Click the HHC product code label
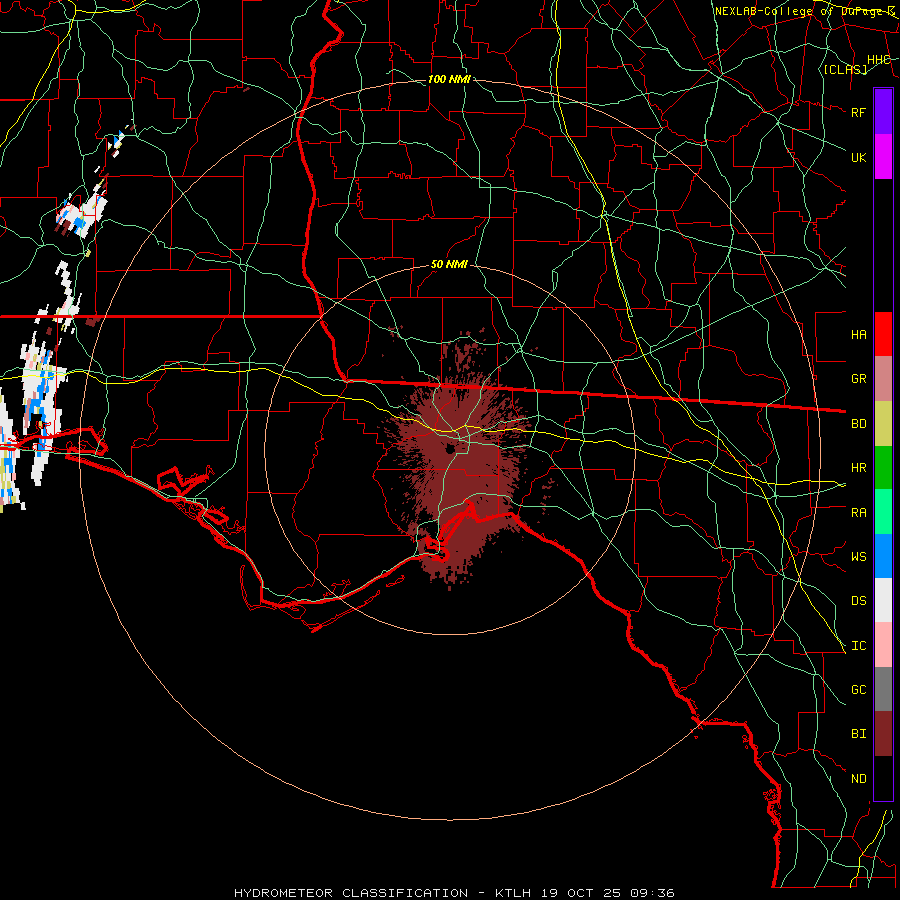The height and width of the screenshot is (900, 900). point(878,59)
